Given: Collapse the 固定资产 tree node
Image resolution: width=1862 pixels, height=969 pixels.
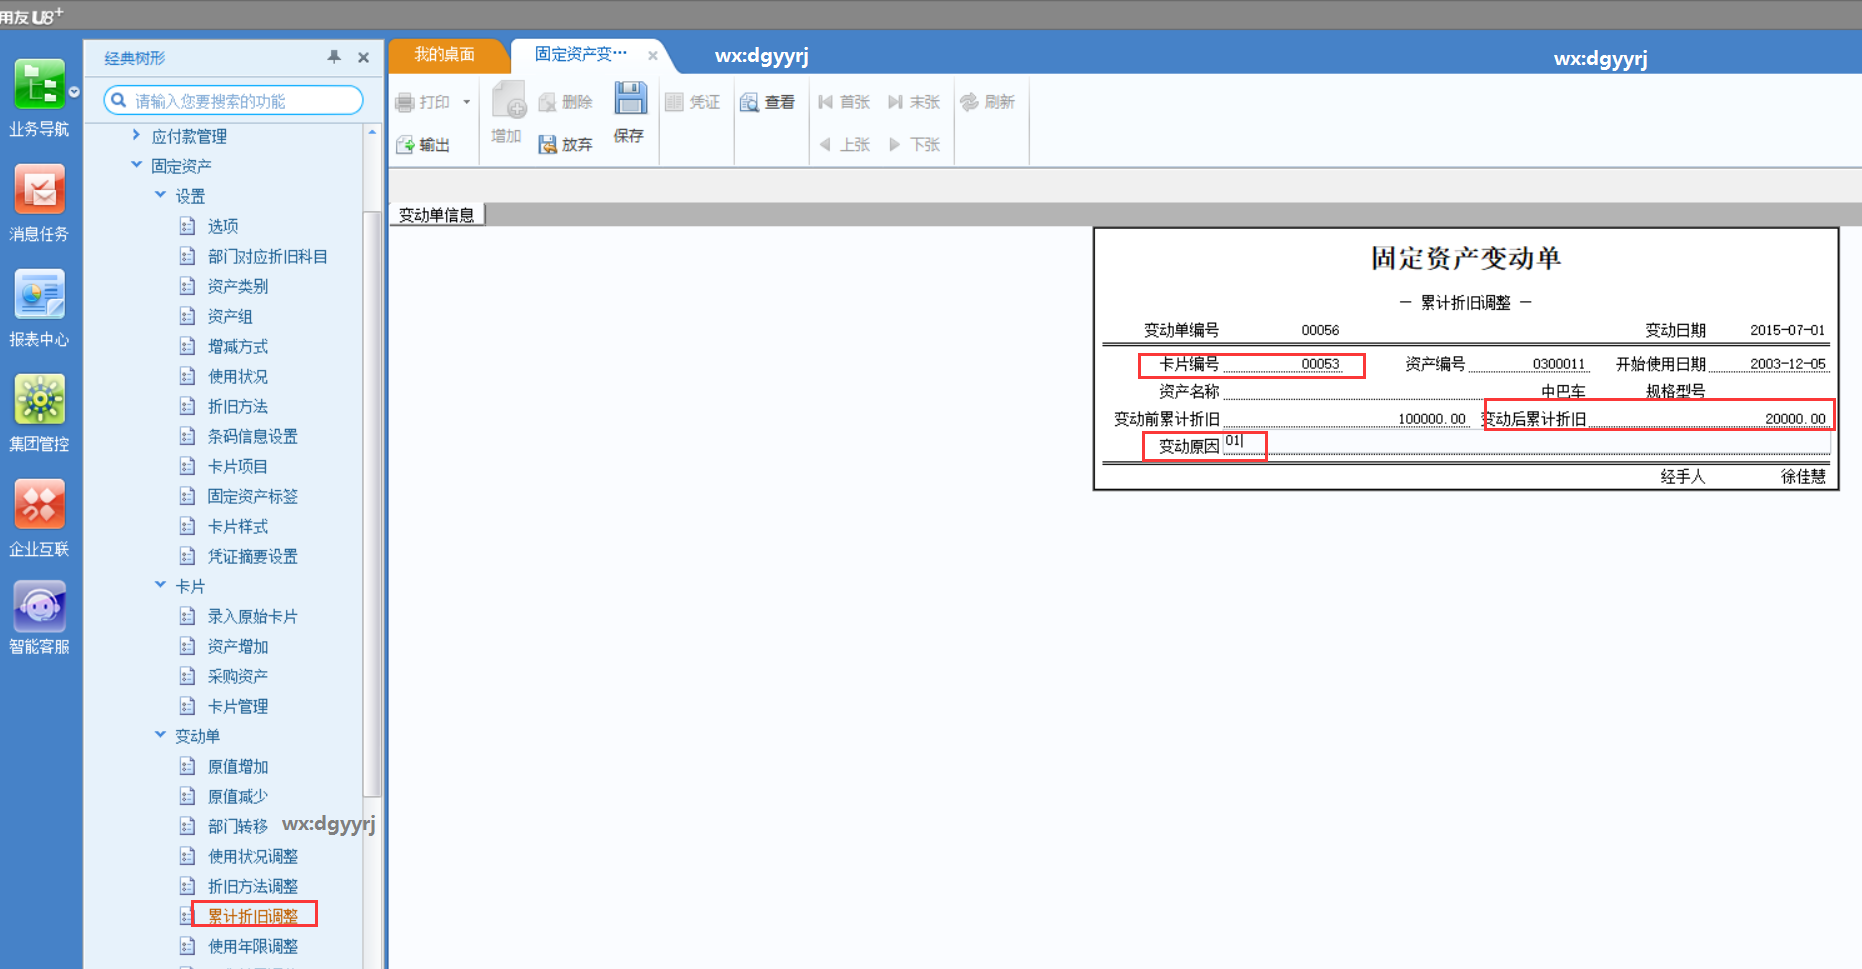Looking at the screenshot, I should point(136,165).
